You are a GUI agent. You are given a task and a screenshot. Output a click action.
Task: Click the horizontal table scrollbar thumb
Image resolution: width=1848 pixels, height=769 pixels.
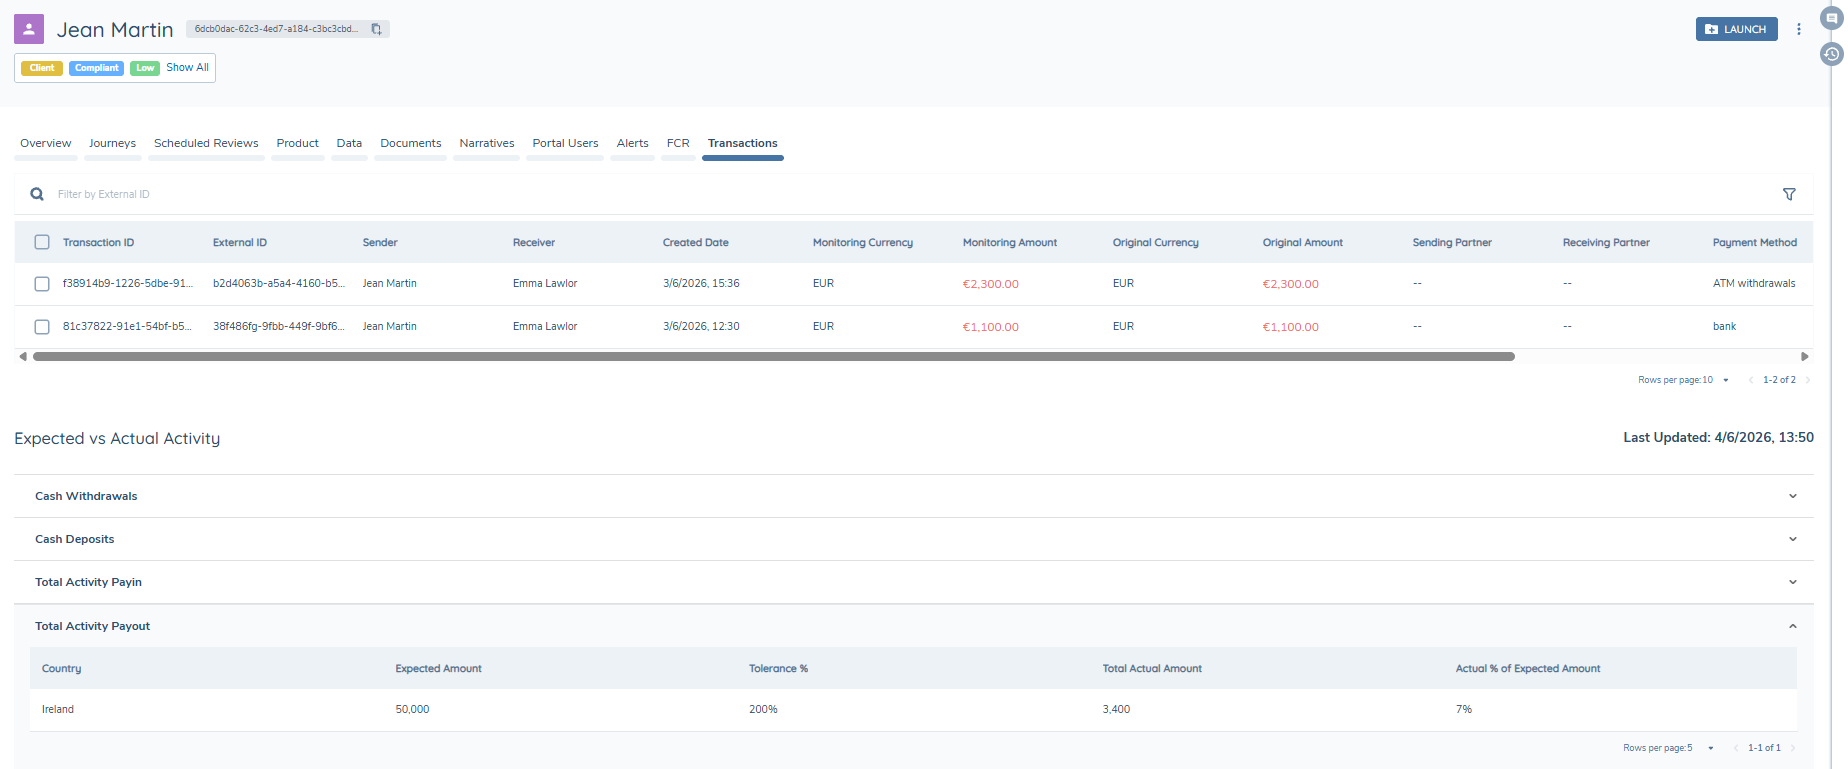tap(774, 356)
